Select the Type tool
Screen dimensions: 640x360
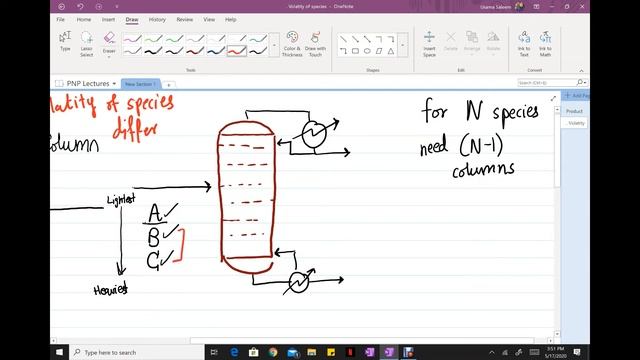(65, 41)
